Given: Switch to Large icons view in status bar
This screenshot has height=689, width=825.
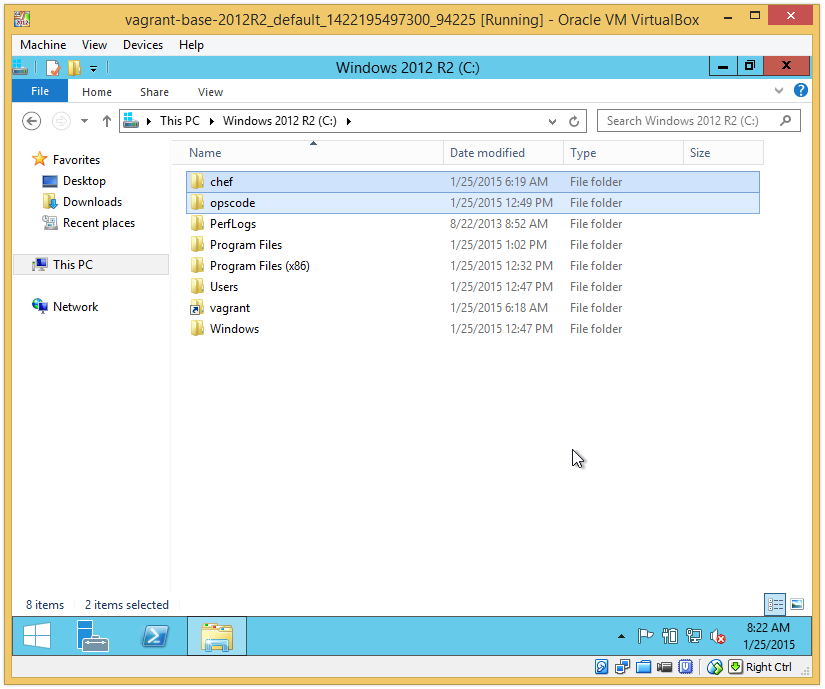Looking at the screenshot, I should click(797, 604).
